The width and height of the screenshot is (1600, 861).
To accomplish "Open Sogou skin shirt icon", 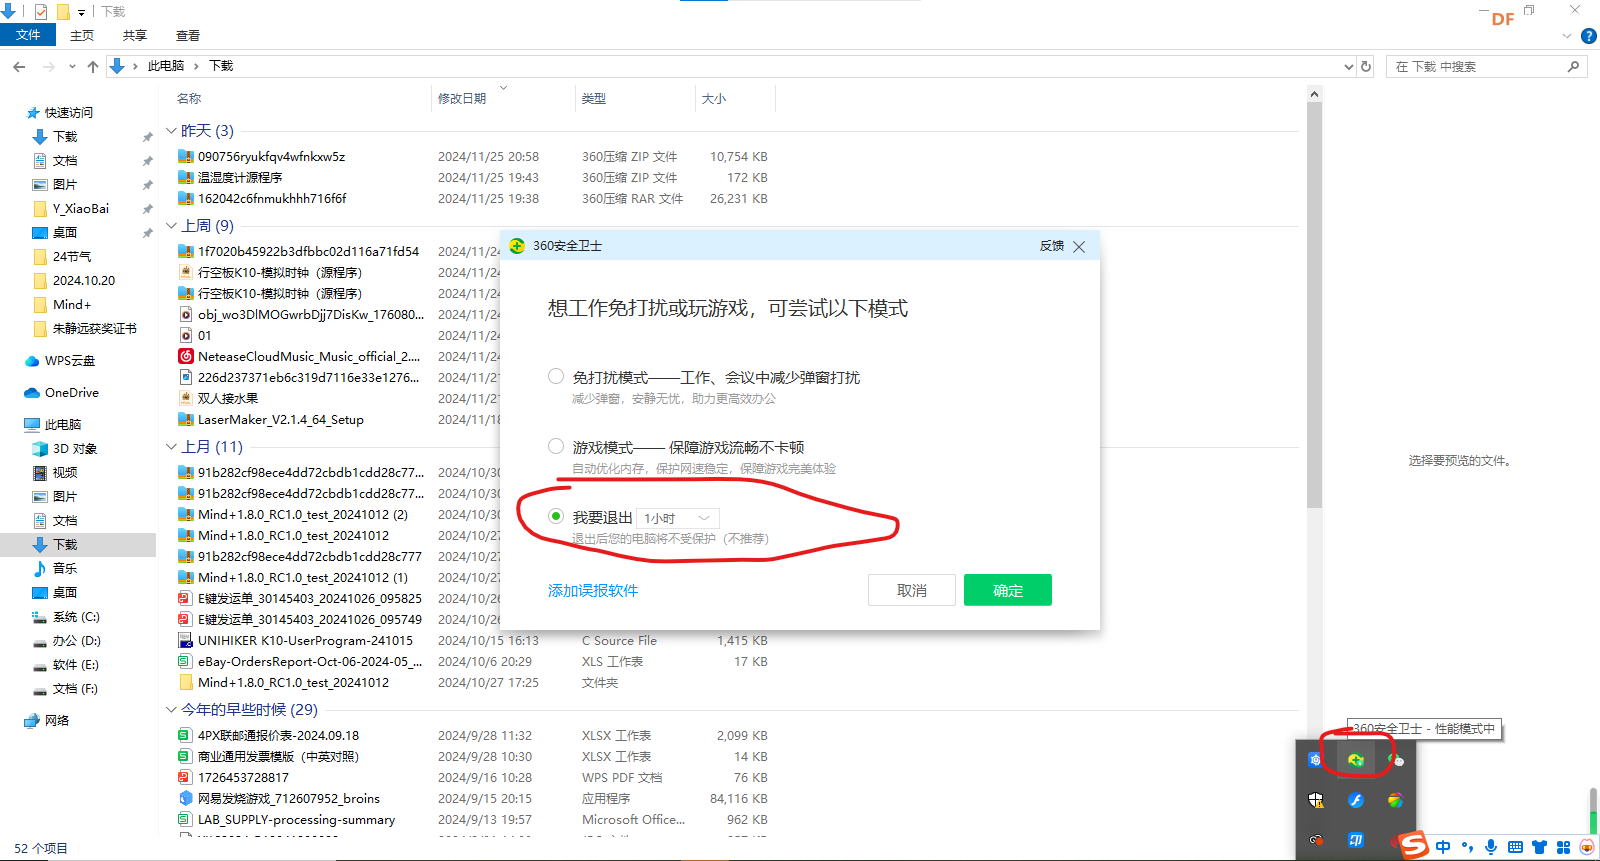I will [x=1539, y=847].
